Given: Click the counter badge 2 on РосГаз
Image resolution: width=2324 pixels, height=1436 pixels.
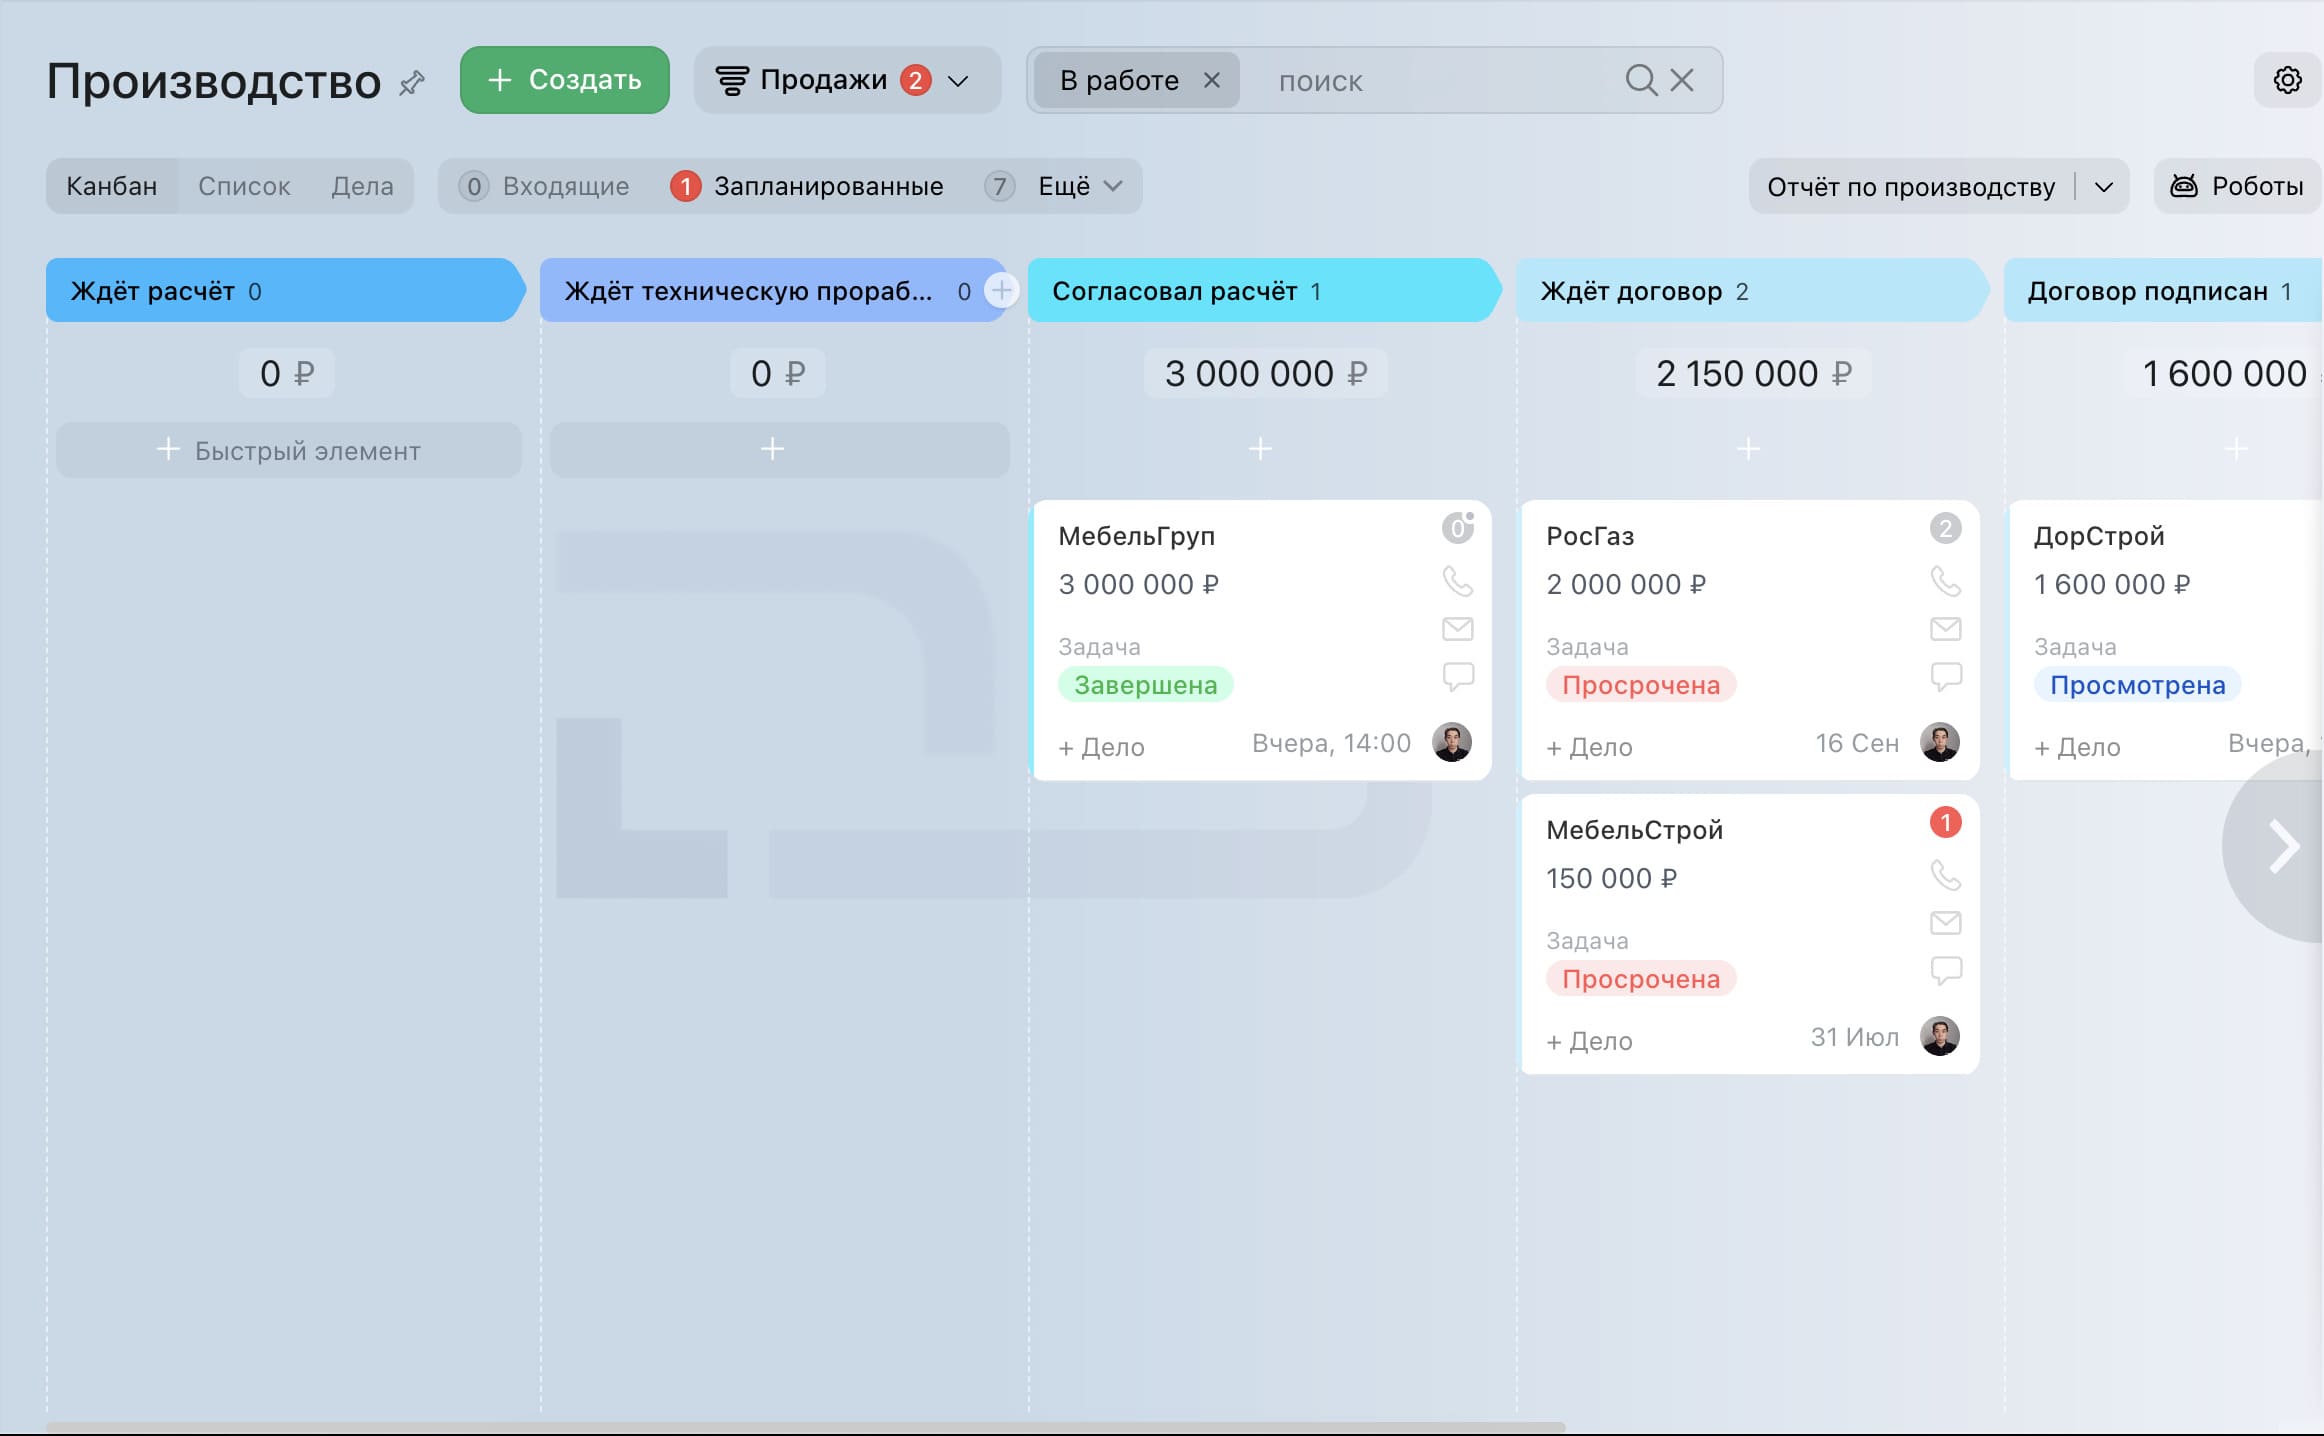Looking at the screenshot, I should [x=1945, y=528].
